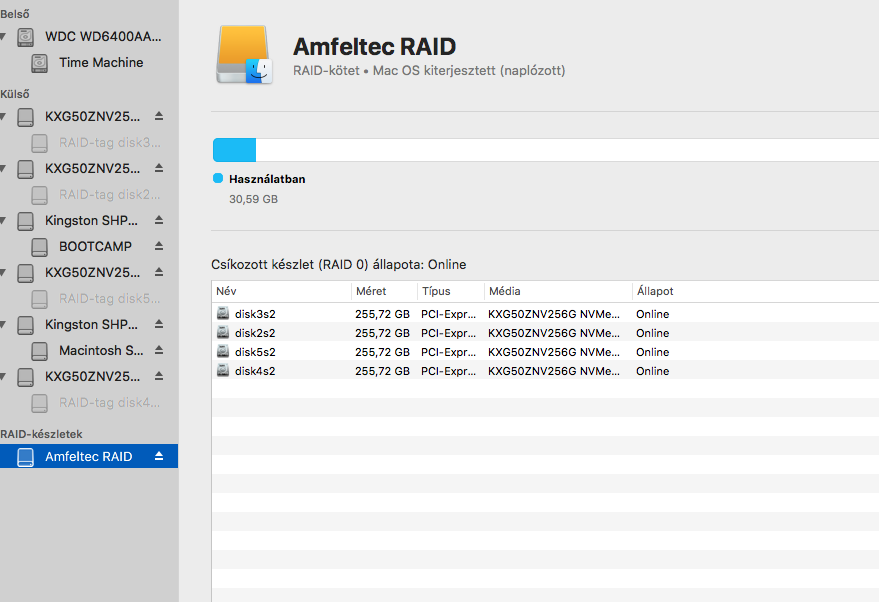Click the Time Machine volume icon
Image resolution: width=879 pixels, height=602 pixels.
39,63
